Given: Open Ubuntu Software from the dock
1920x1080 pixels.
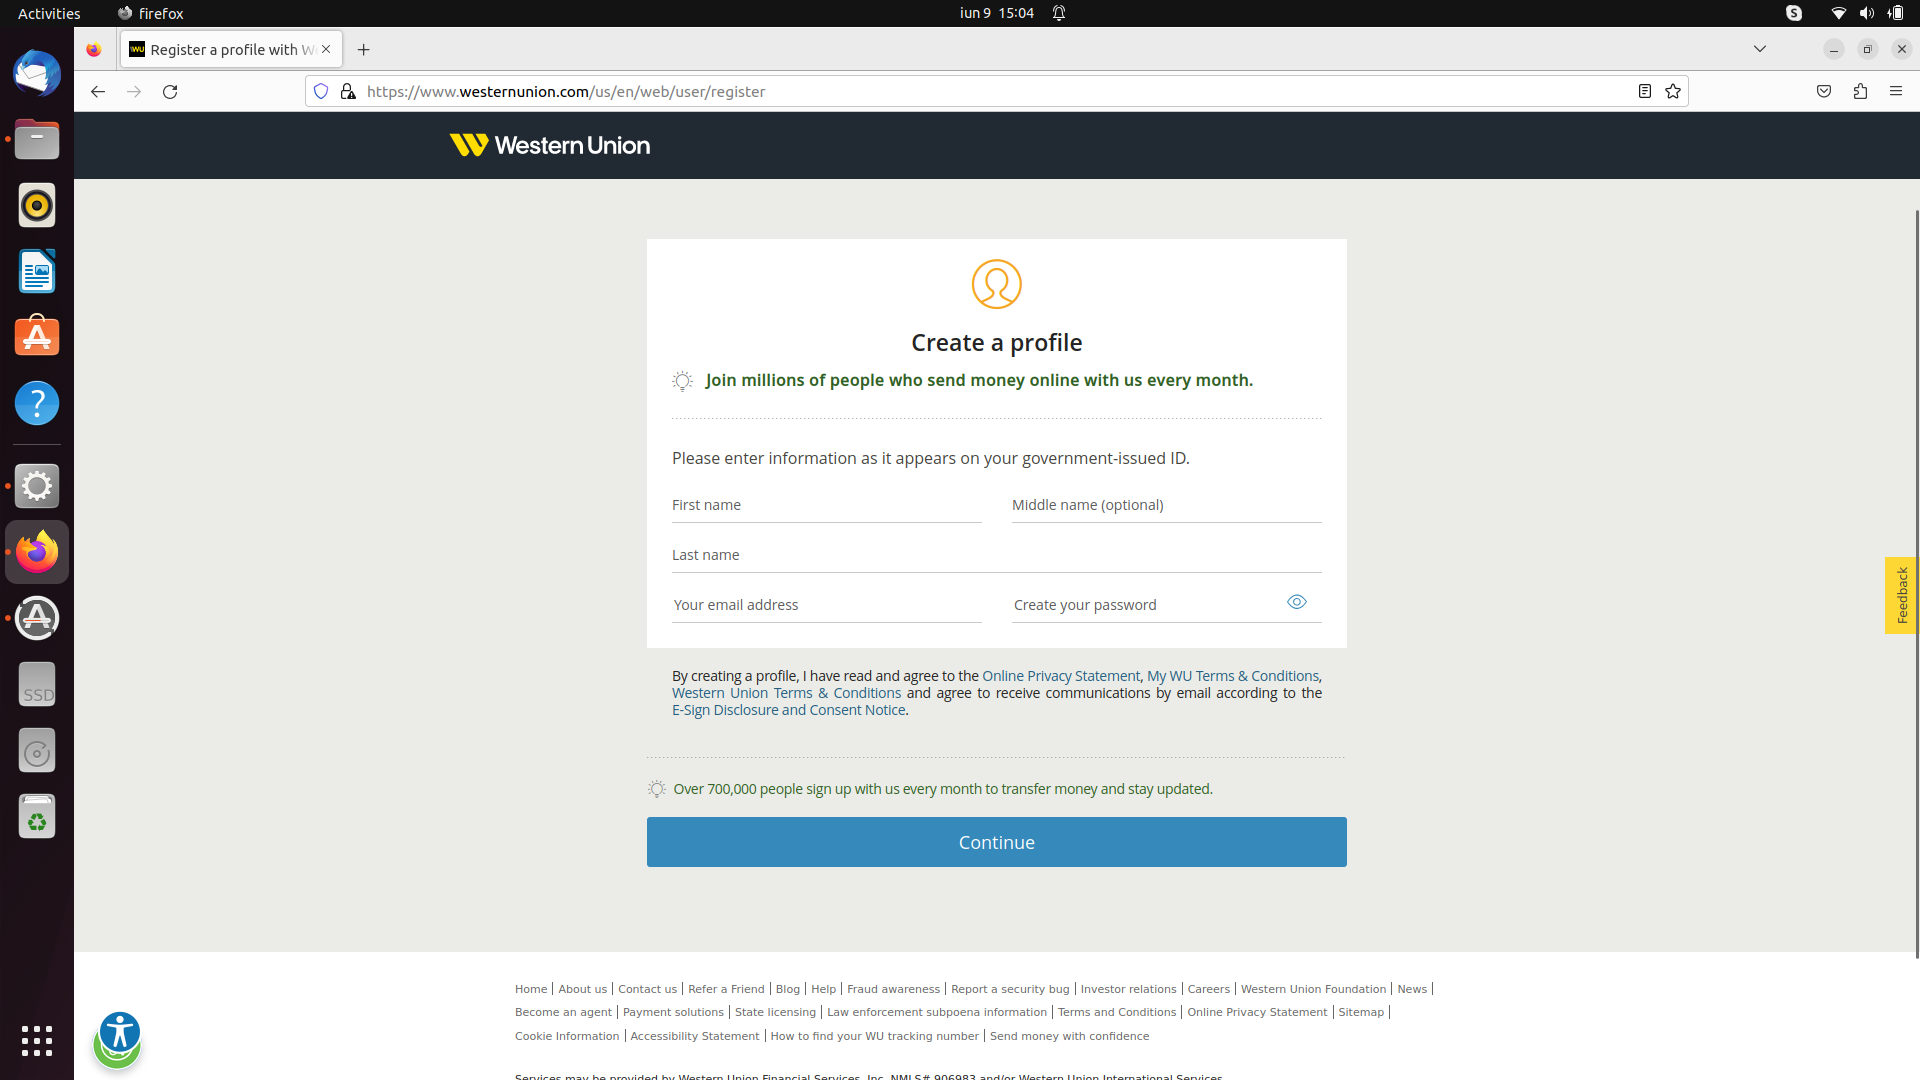Looking at the screenshot, I should point(37,337).
